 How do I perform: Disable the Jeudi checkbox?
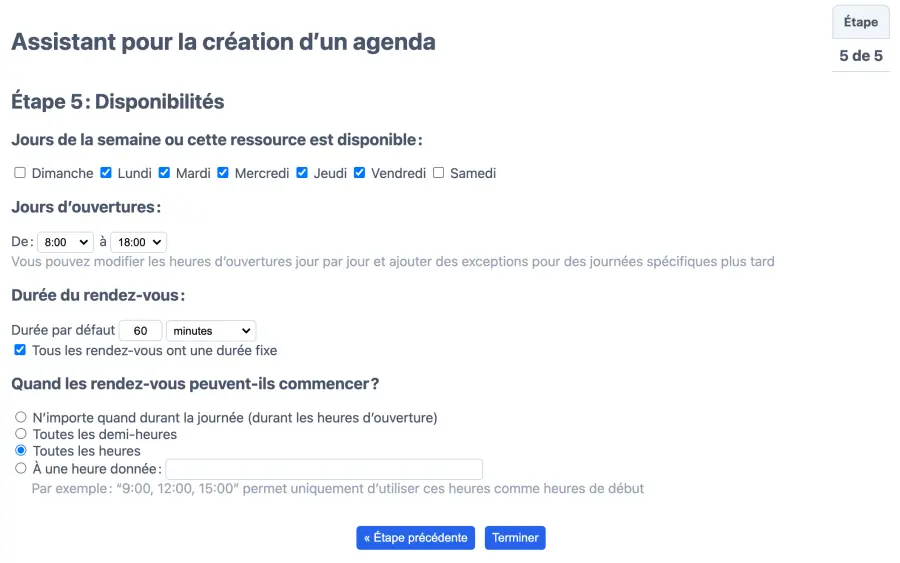click(x=302, y=173)
